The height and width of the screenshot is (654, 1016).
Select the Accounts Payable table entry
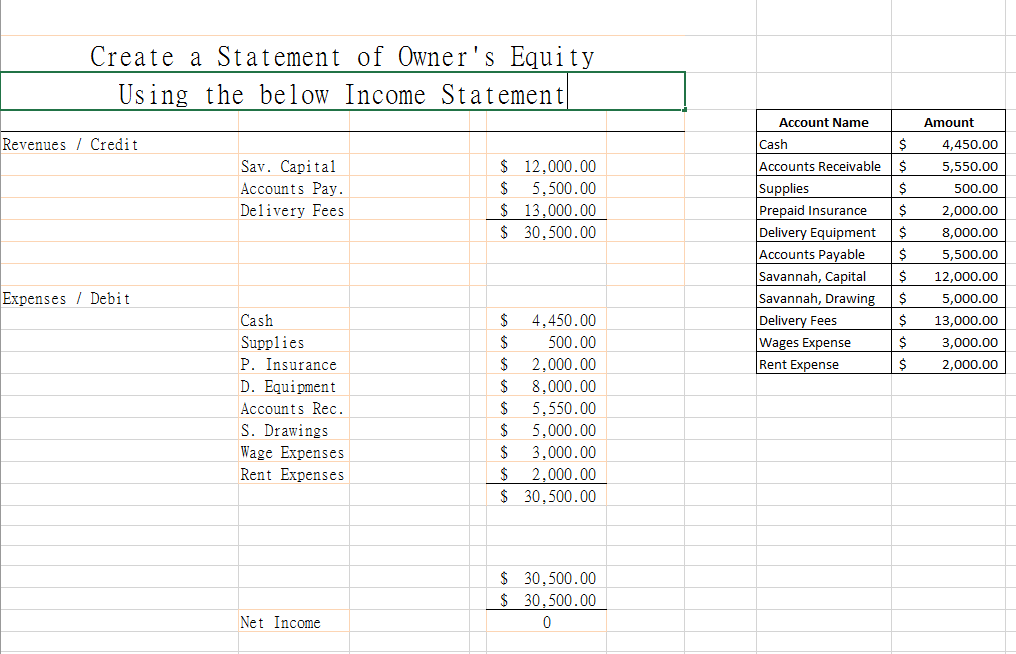coord(823,254)
